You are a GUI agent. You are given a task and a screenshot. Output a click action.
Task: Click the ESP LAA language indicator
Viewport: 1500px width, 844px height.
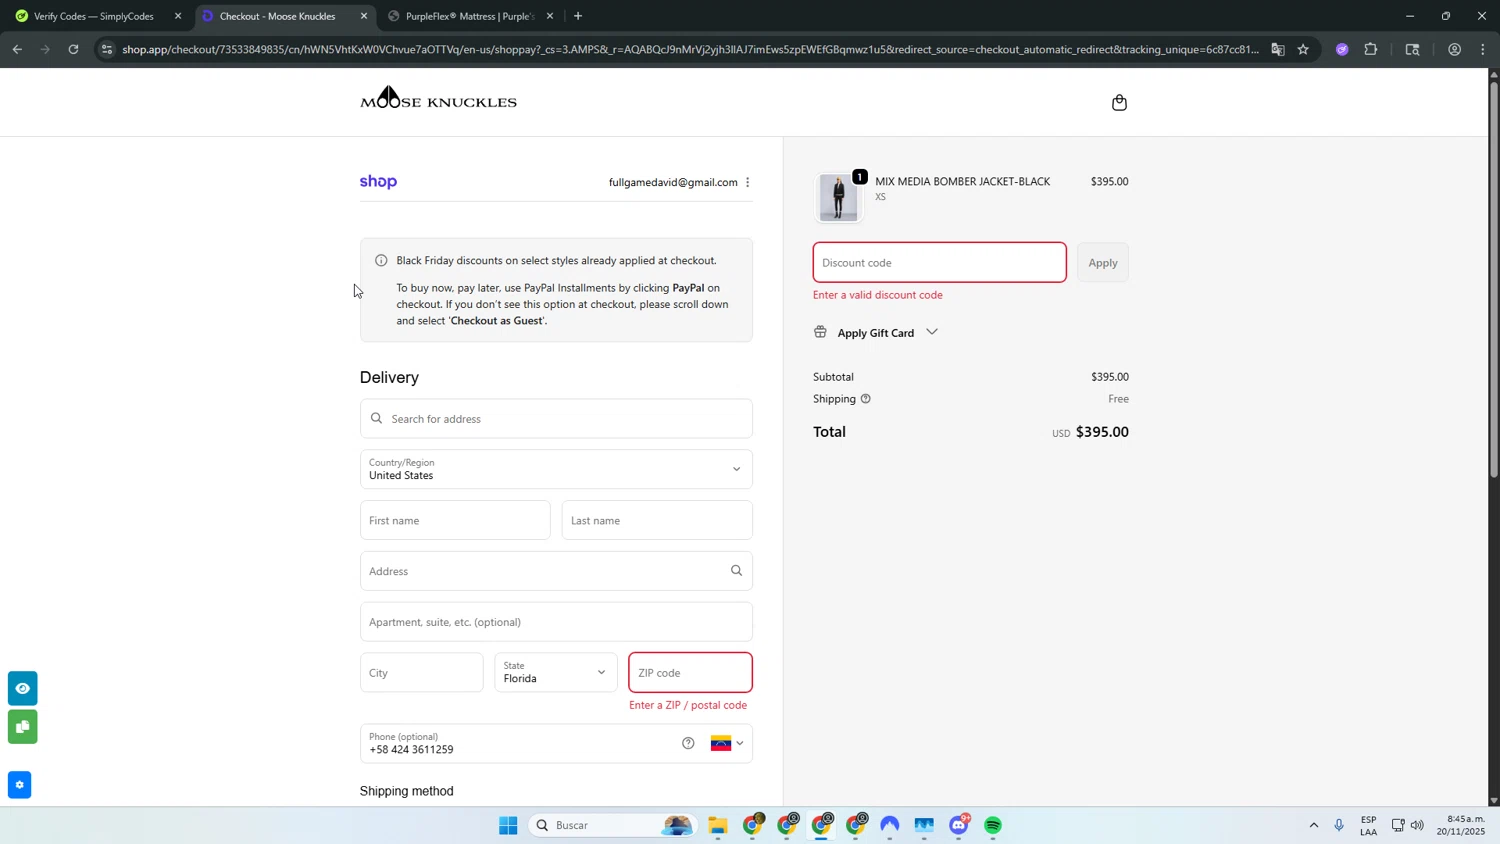point(1368,825)
